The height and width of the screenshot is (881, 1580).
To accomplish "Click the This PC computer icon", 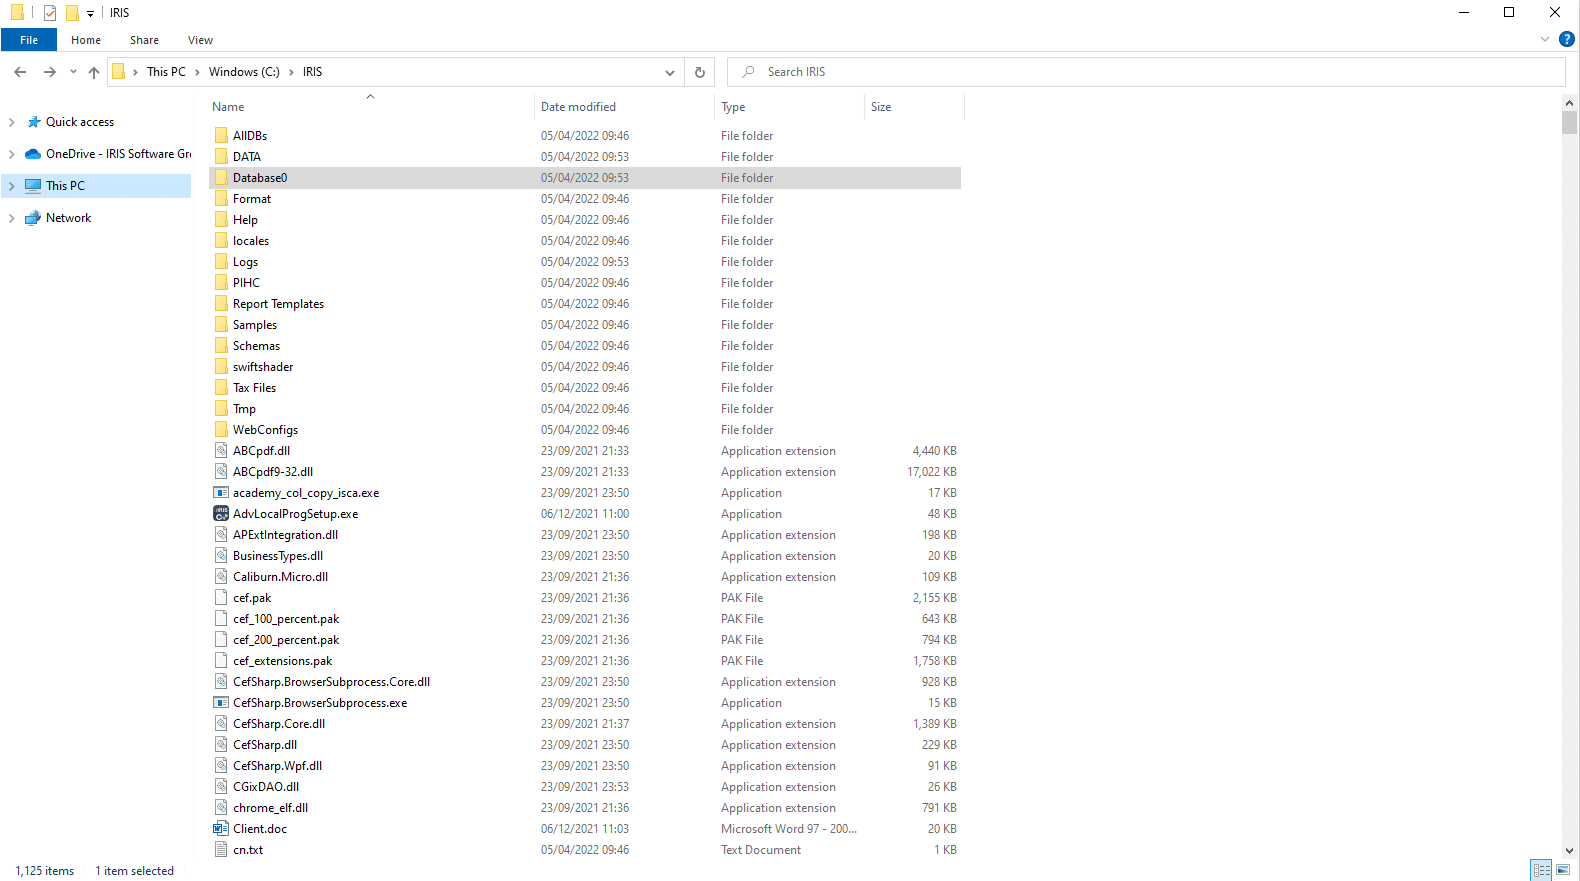I will (x=33, y=186).
